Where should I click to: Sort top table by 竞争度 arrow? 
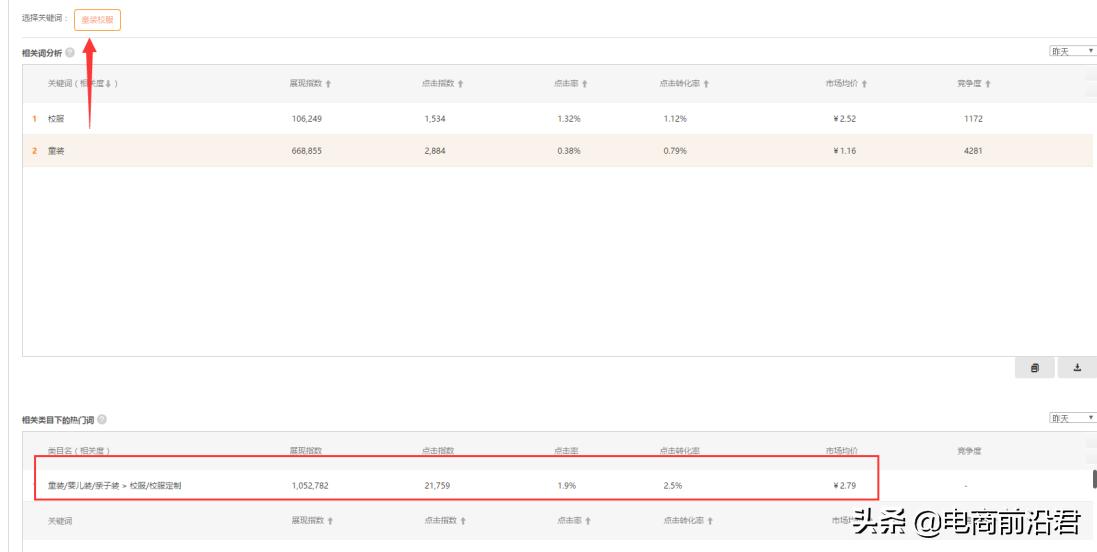click(x=988, y=84)
